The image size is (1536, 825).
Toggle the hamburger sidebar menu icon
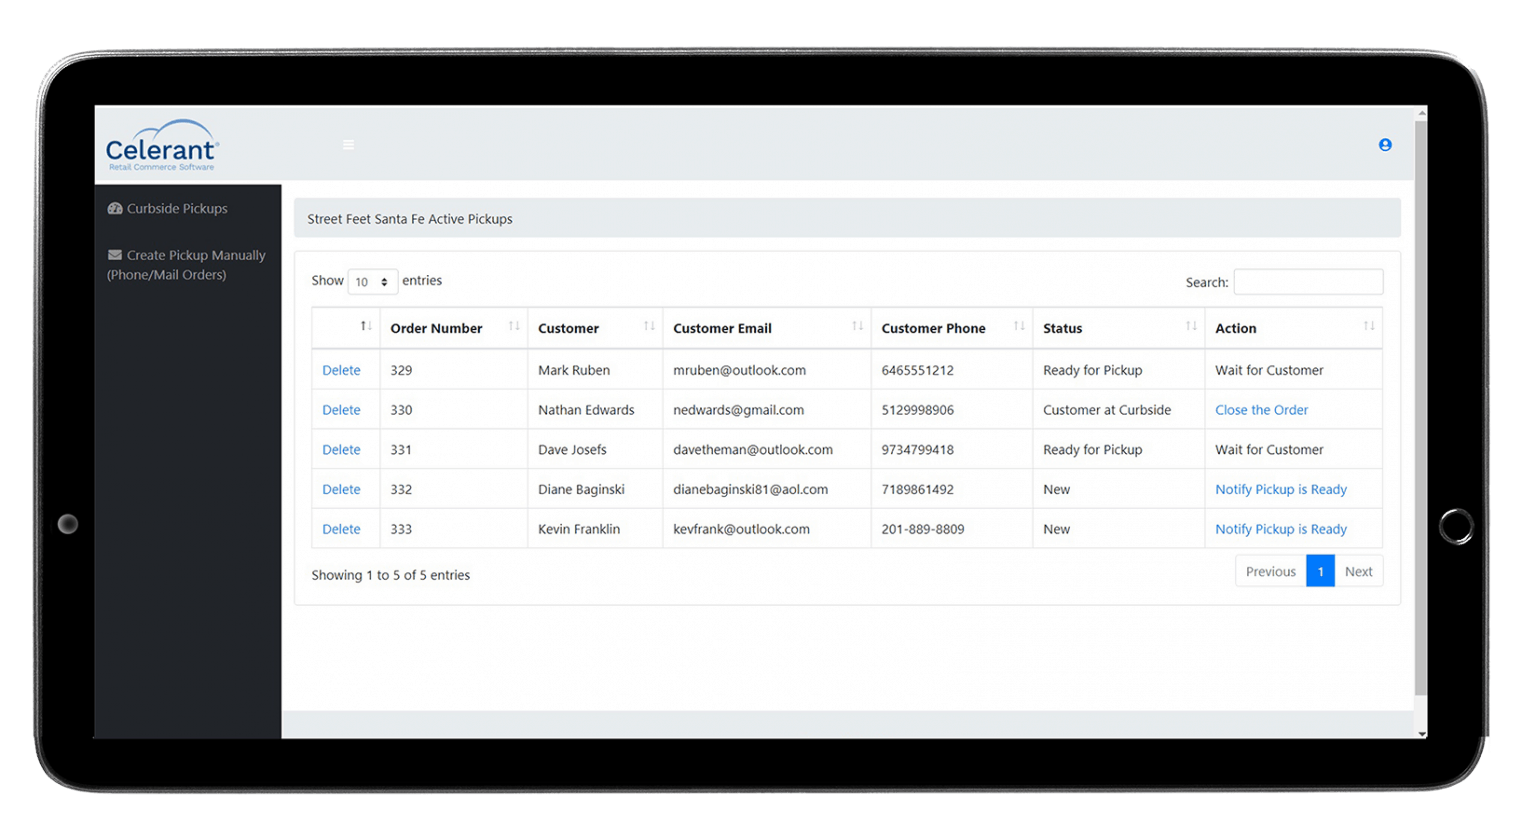[348, 145]
